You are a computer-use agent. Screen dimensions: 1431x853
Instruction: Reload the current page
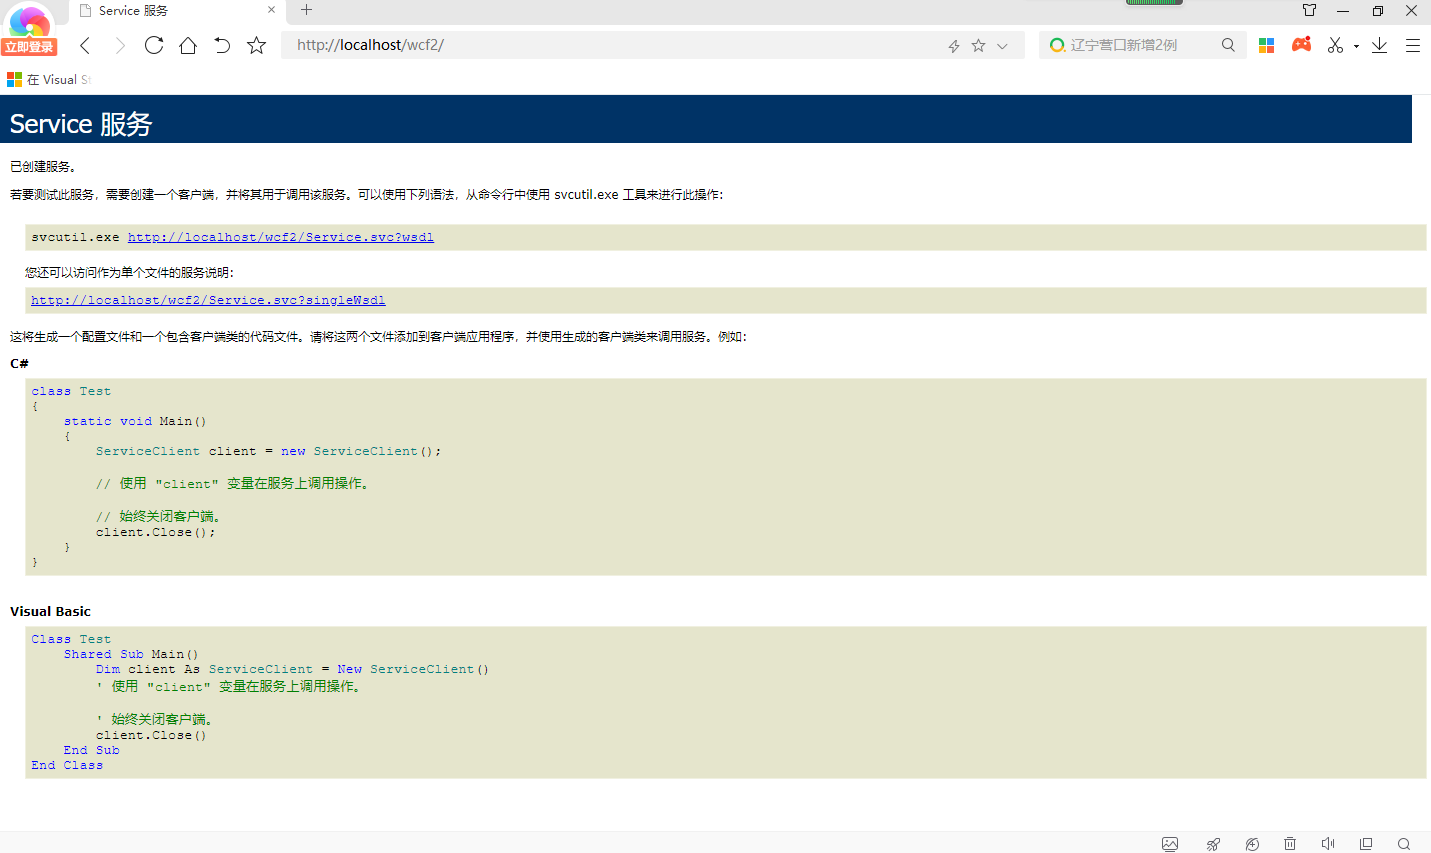click(154, 45)
